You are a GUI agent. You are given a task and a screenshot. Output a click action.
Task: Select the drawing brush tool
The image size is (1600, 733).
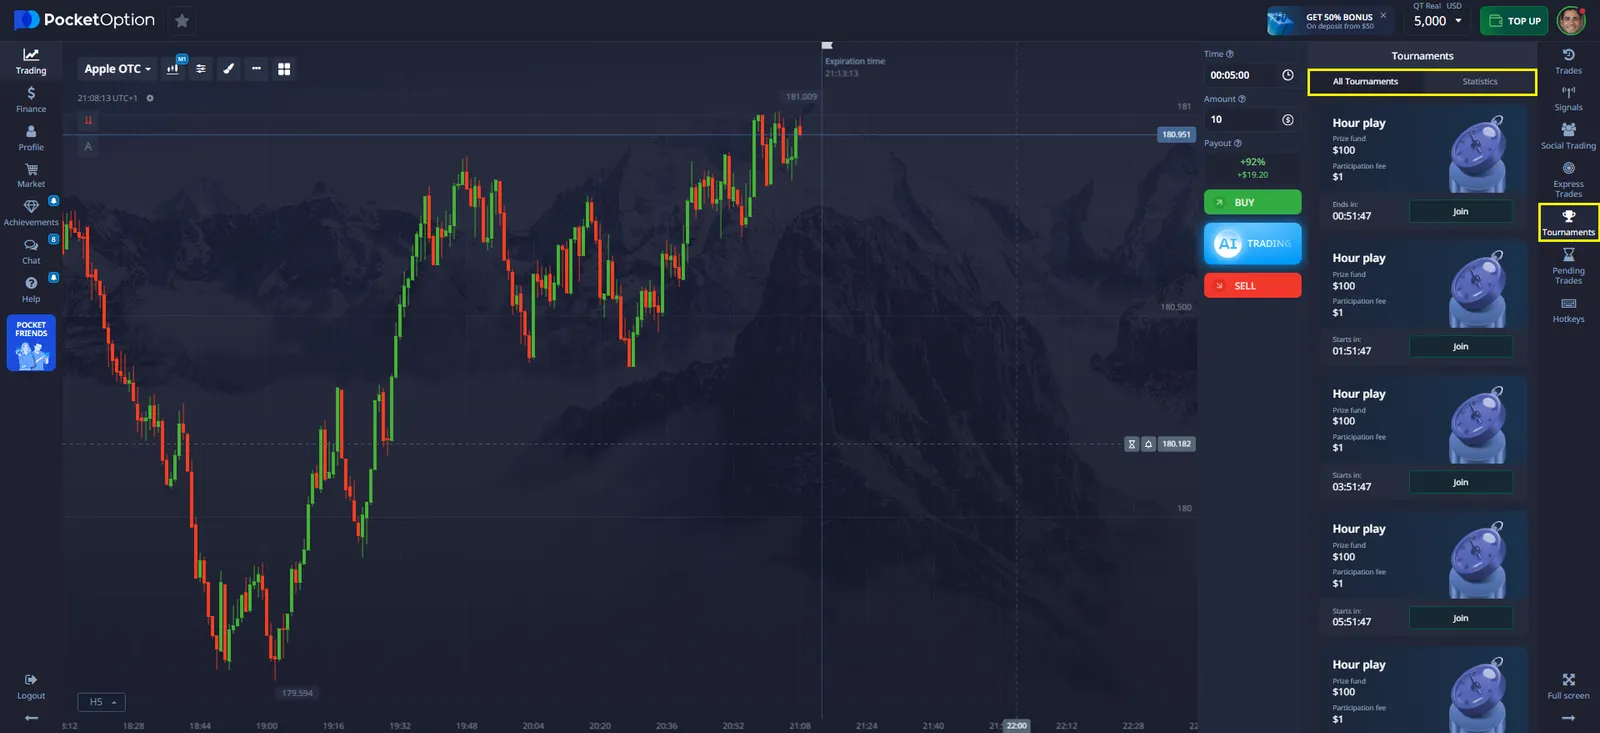coord(229,69)
